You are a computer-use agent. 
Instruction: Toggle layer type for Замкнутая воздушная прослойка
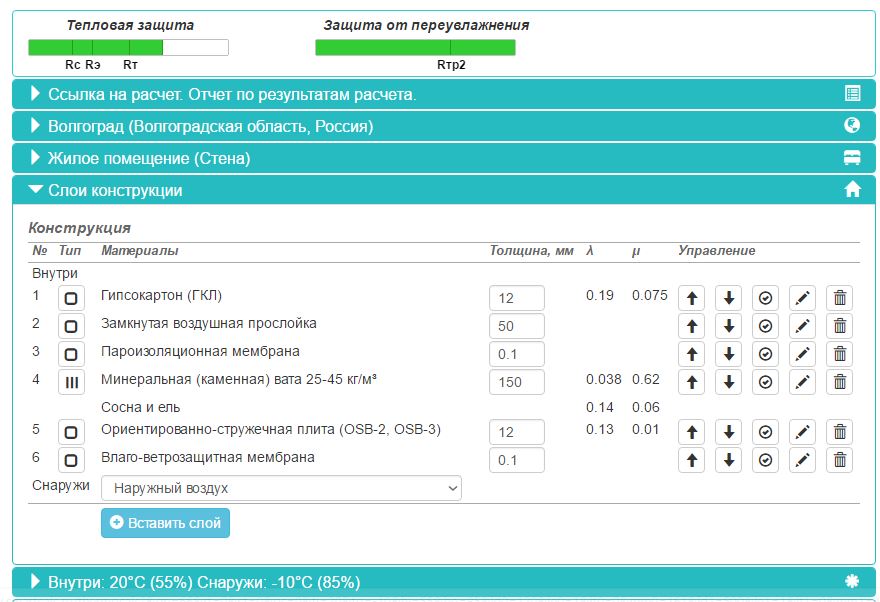pyautogui.click(x=71, y=326)
